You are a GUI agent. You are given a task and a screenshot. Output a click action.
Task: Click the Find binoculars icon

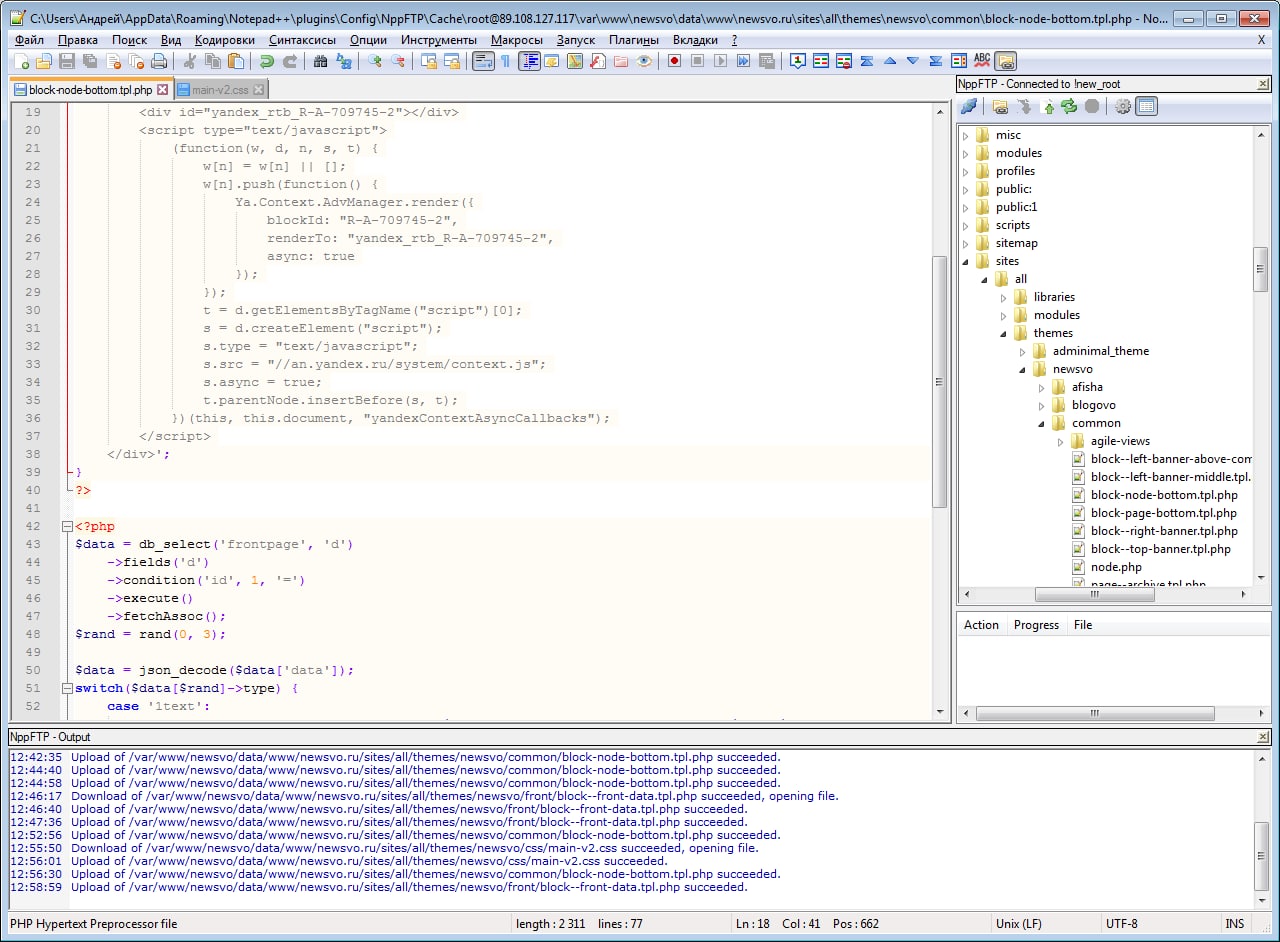(320, 62)
